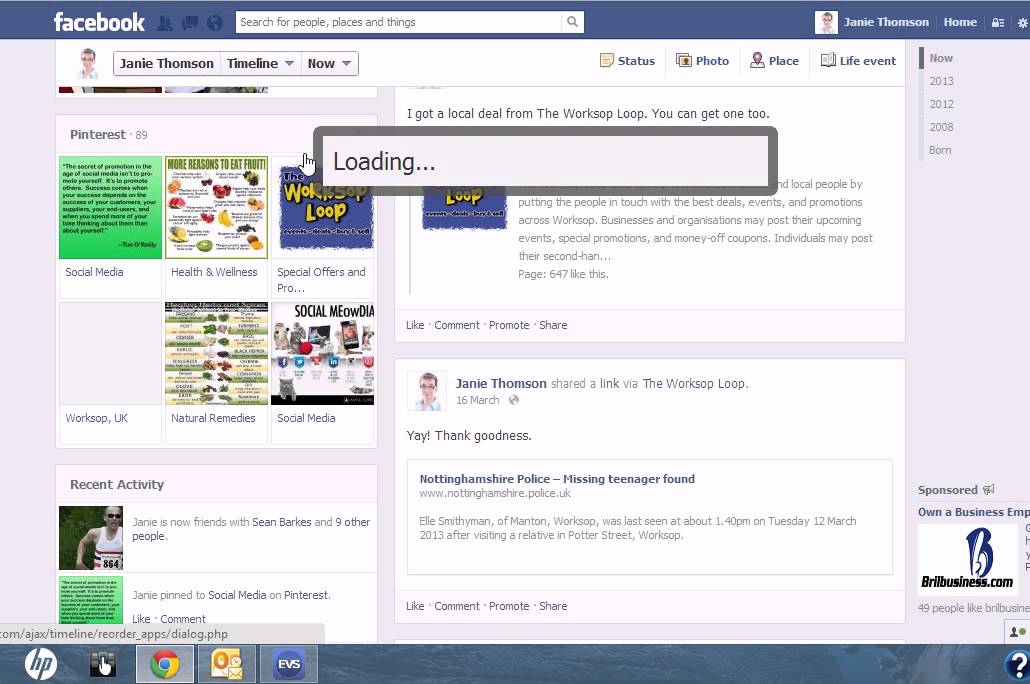Click the Status composer option
1030x684 pixels.
(627, 60)
